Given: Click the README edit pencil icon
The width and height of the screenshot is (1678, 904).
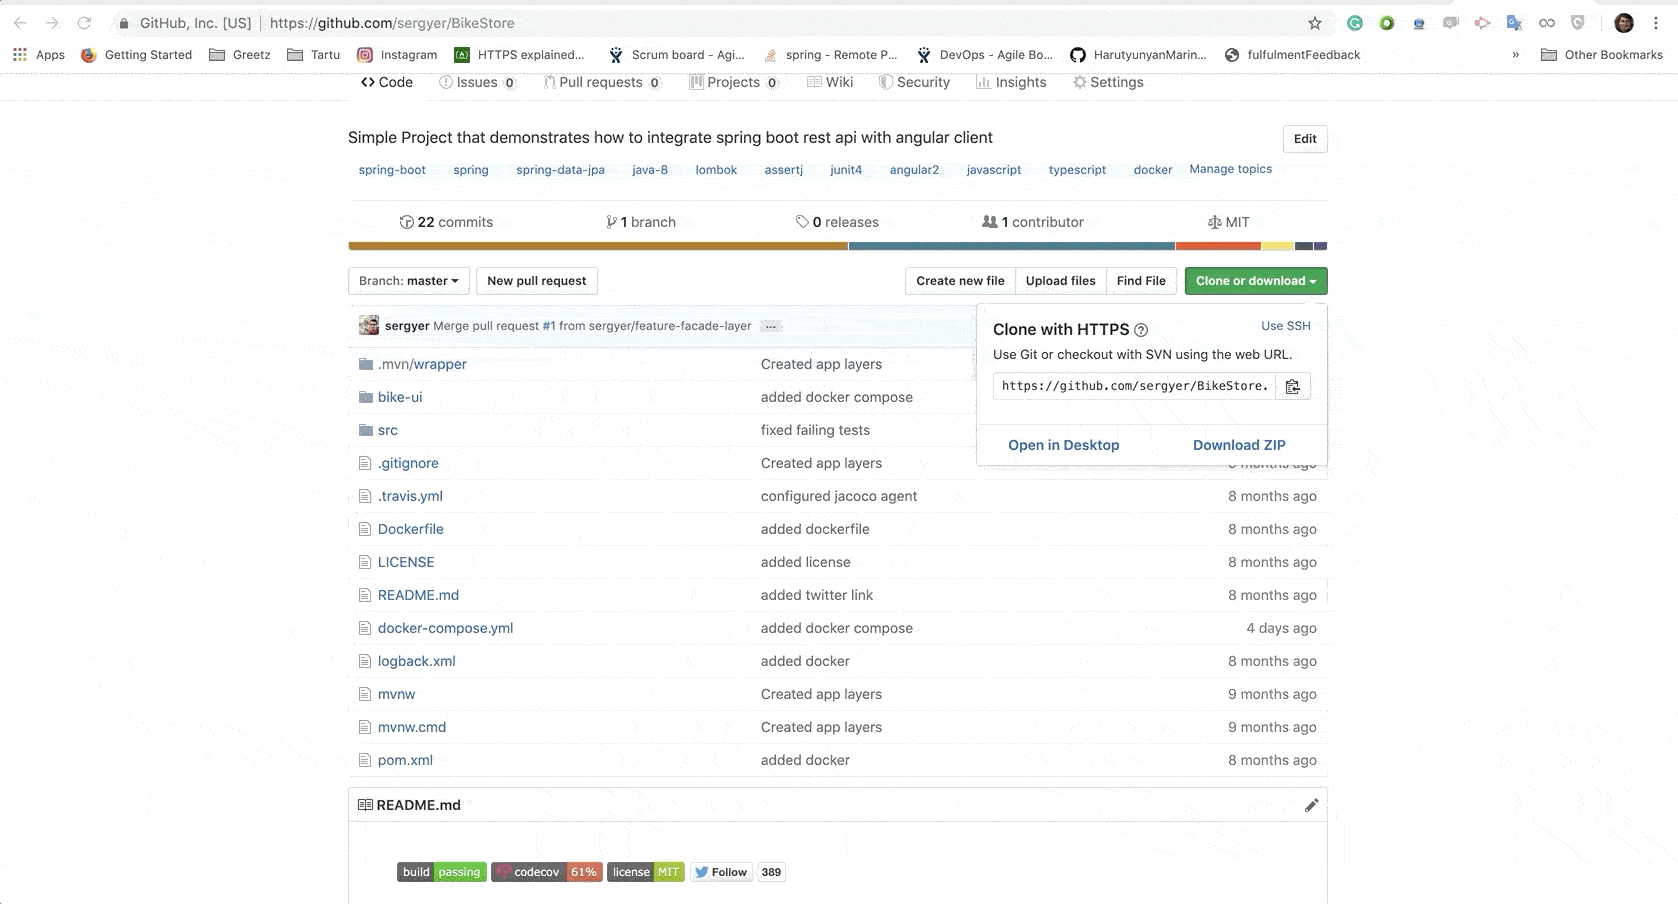Looking at the screenshot, I should 1311,805.
